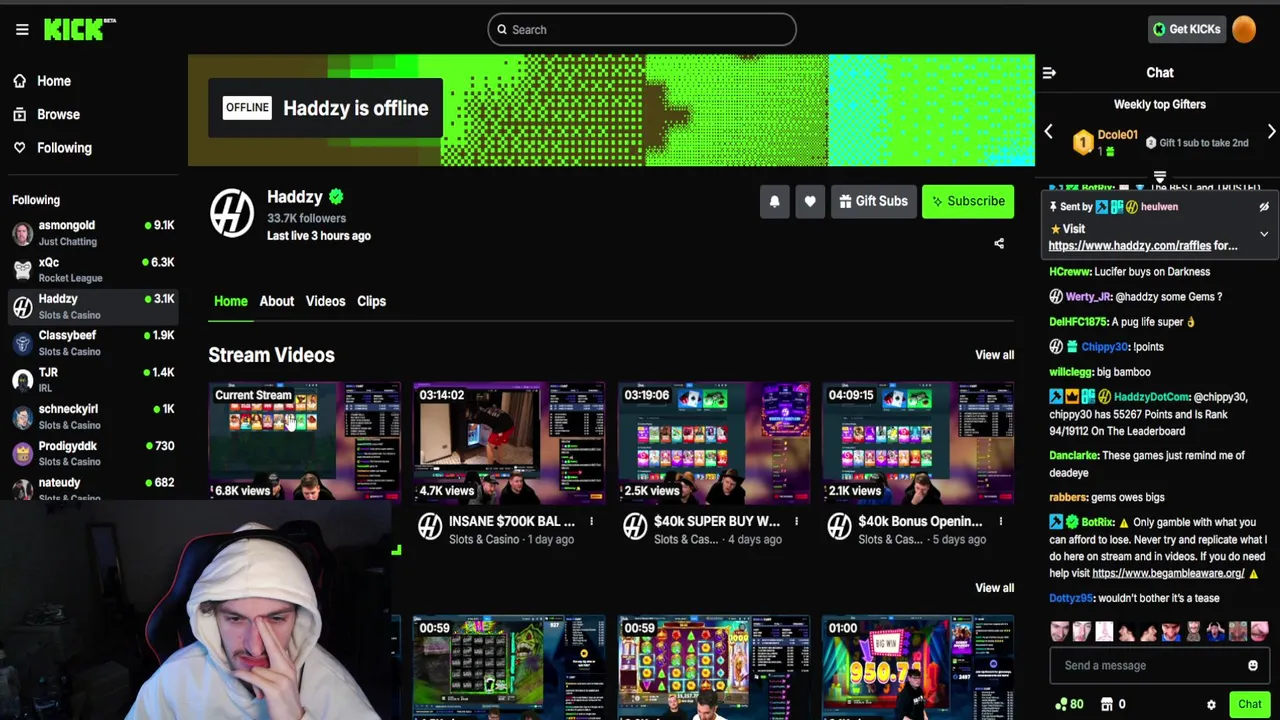The image size is (1280, 720).
Task: Click View all for Stream Videos
Action: pyautogui.click(x=994, y=355)
